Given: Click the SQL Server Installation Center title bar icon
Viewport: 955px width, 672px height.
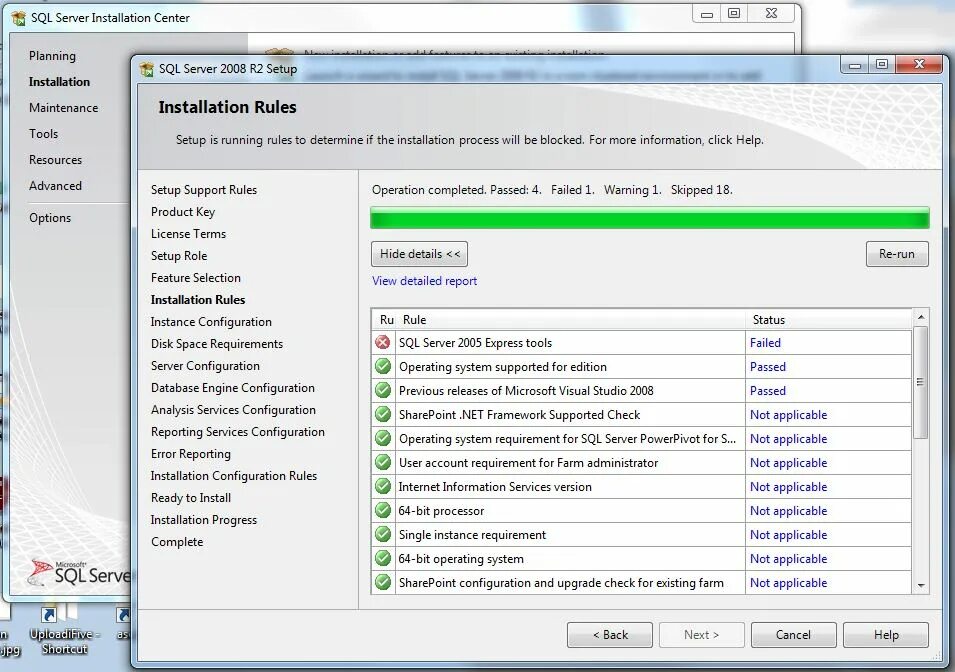Looking at the screenshot, I should pos(19,18).
